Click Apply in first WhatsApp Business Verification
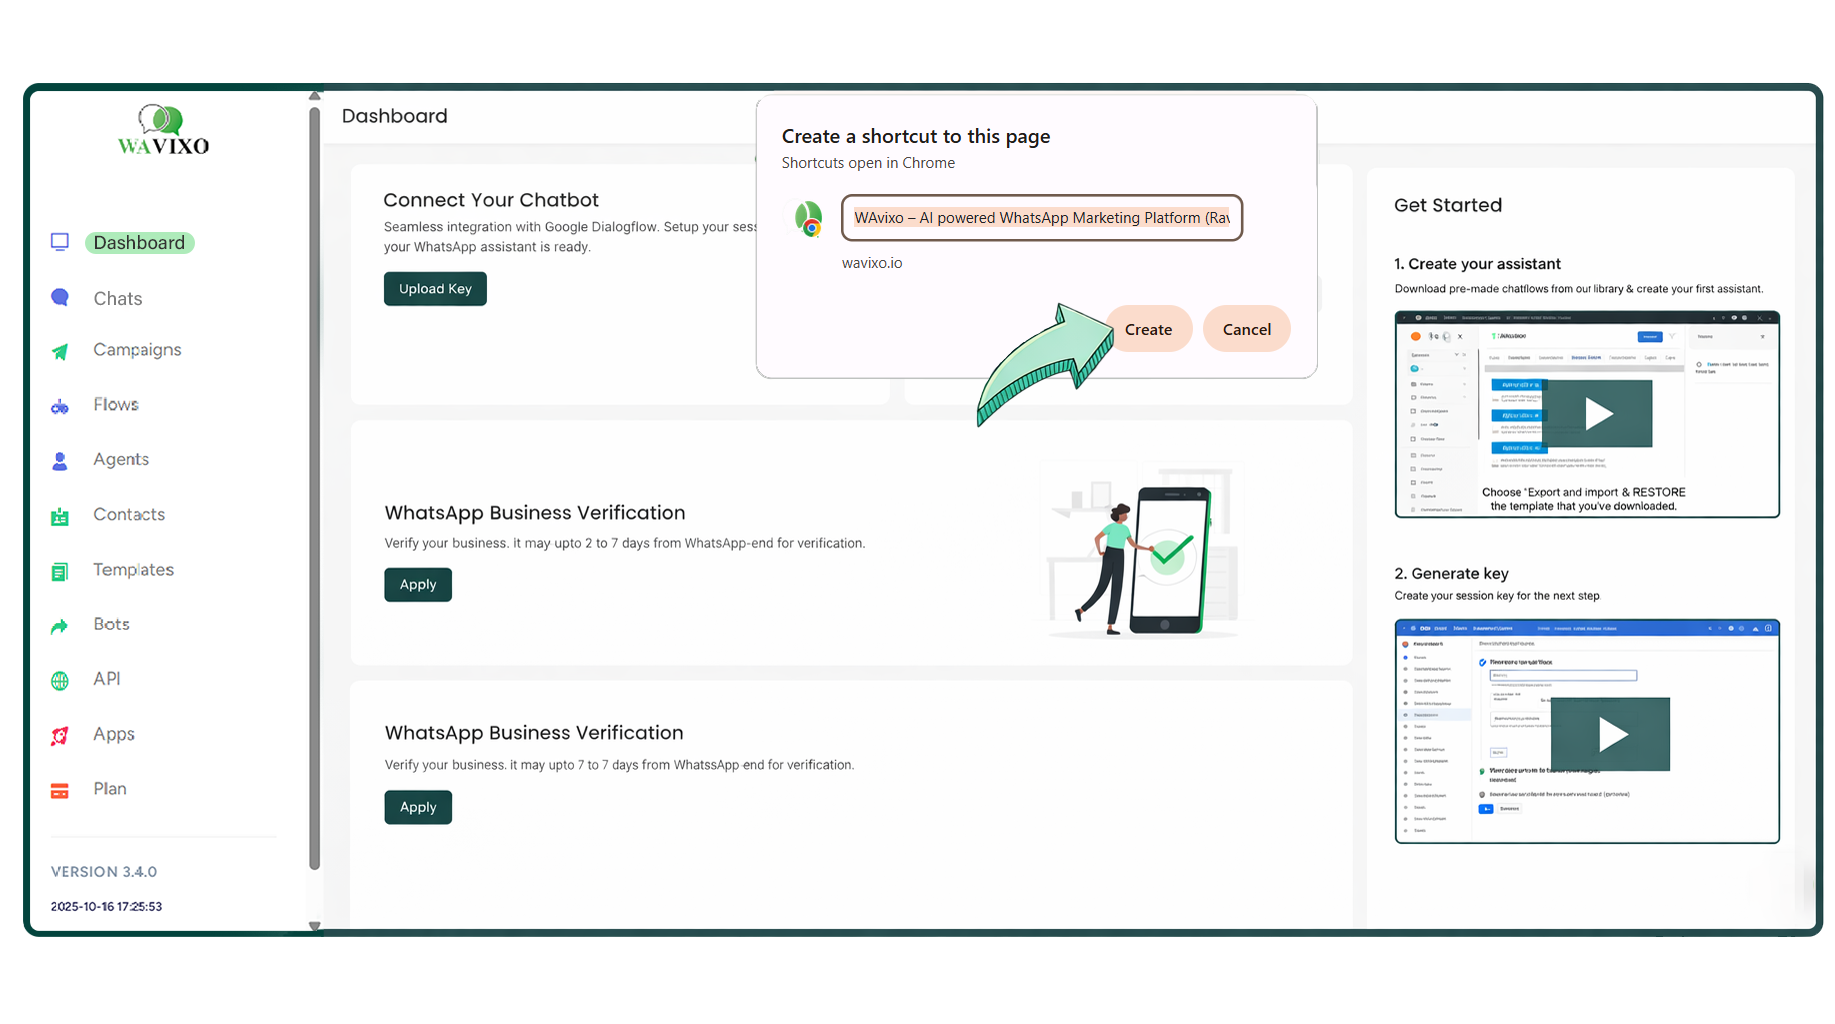The width and height of the screenshot is (1835, 1024). tap(418, 585)
